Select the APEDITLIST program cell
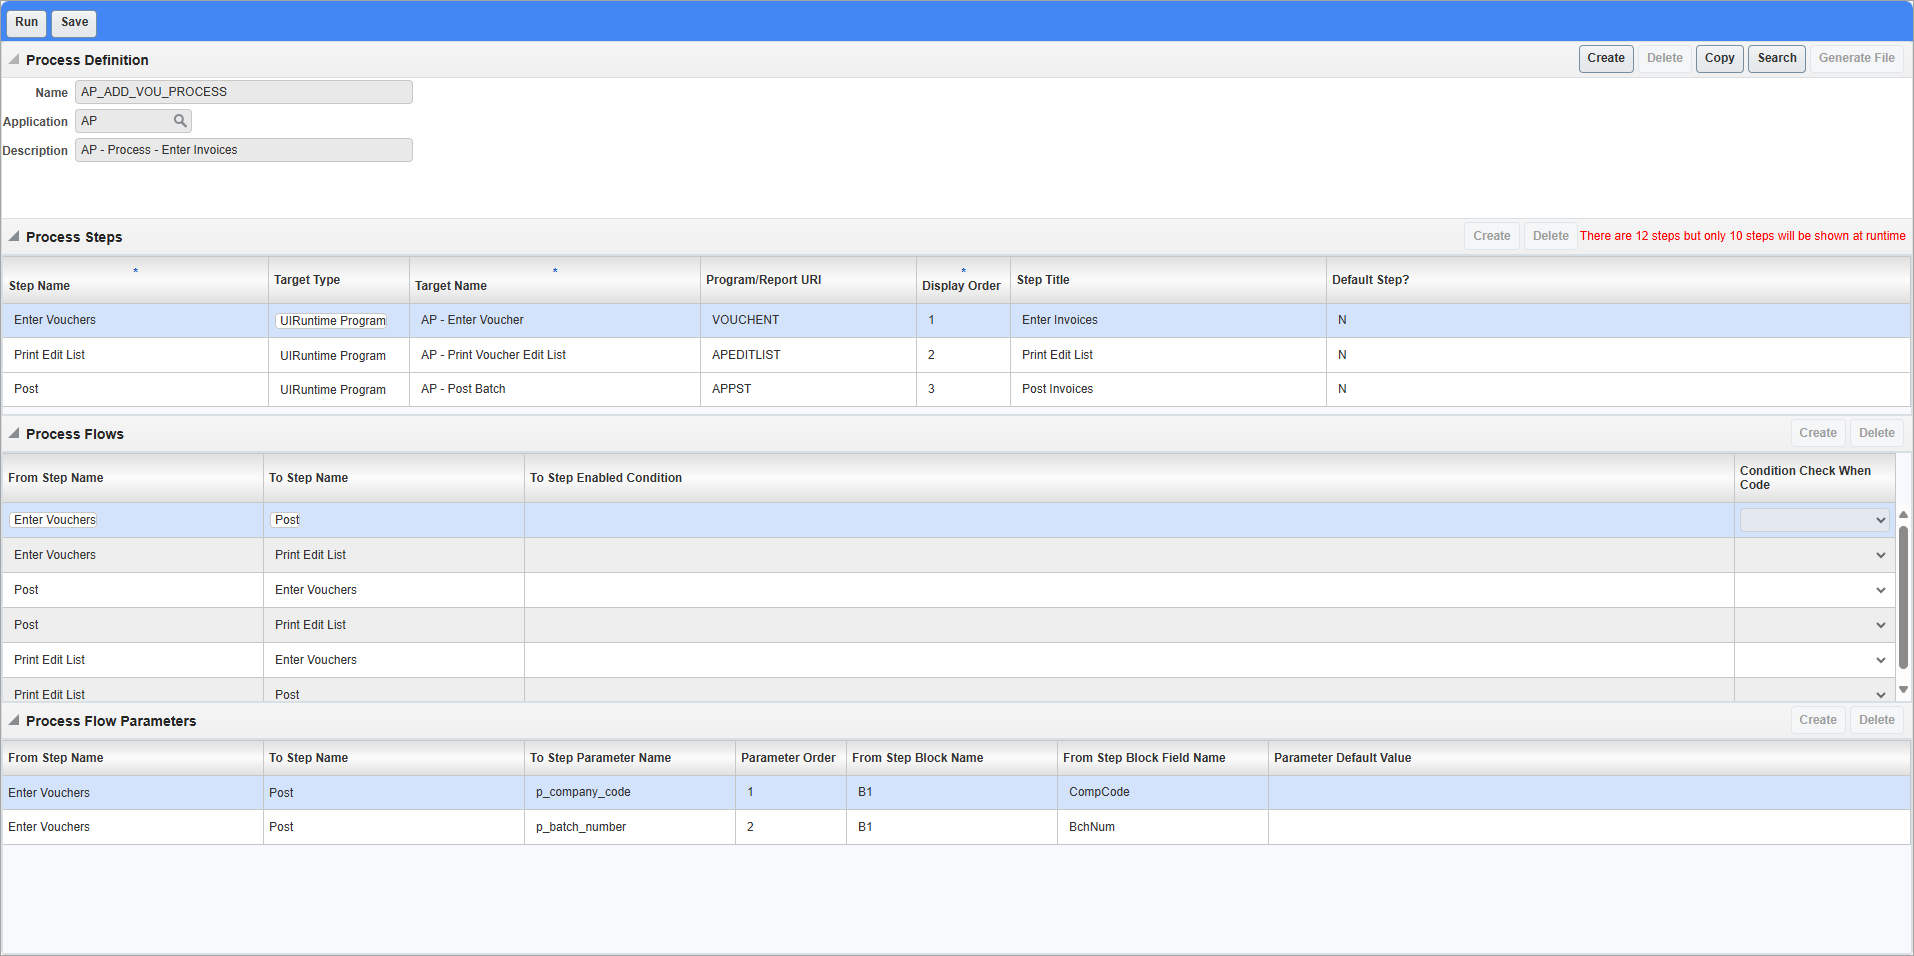The image size is (1914, 956). tap(808, 355)
